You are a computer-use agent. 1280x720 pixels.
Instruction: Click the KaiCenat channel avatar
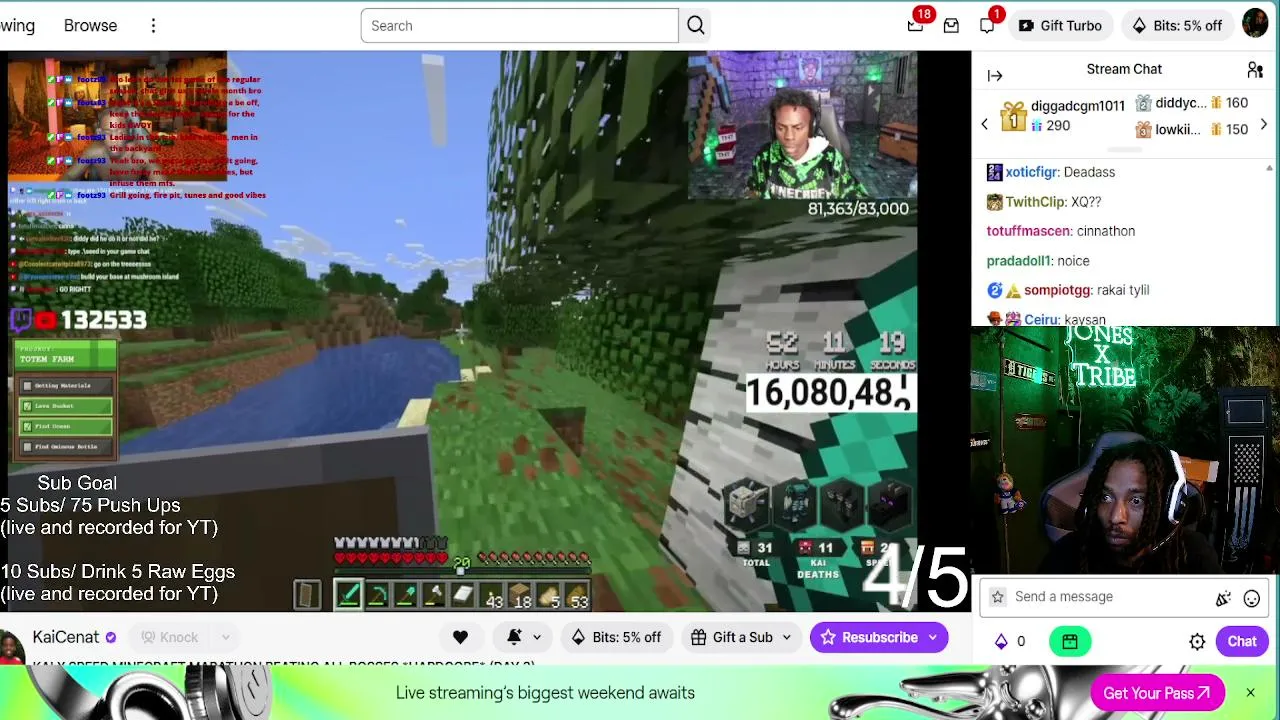point(12,645)
